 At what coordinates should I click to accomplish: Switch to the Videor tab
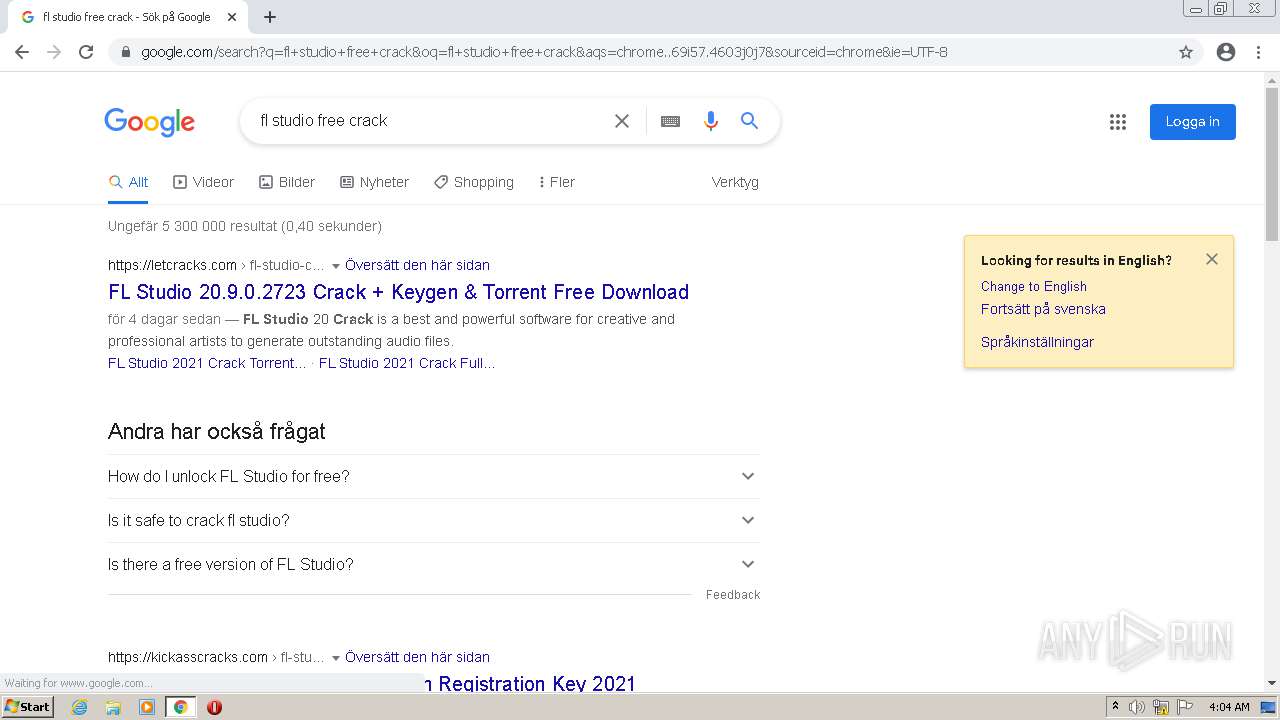click(203, 182)
